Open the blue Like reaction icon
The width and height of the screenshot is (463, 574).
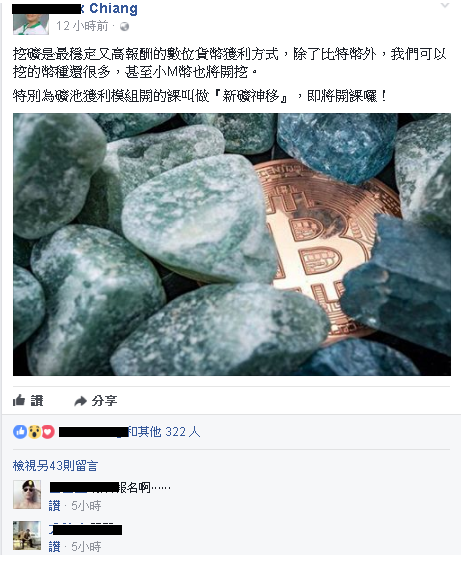pos(20,432)
